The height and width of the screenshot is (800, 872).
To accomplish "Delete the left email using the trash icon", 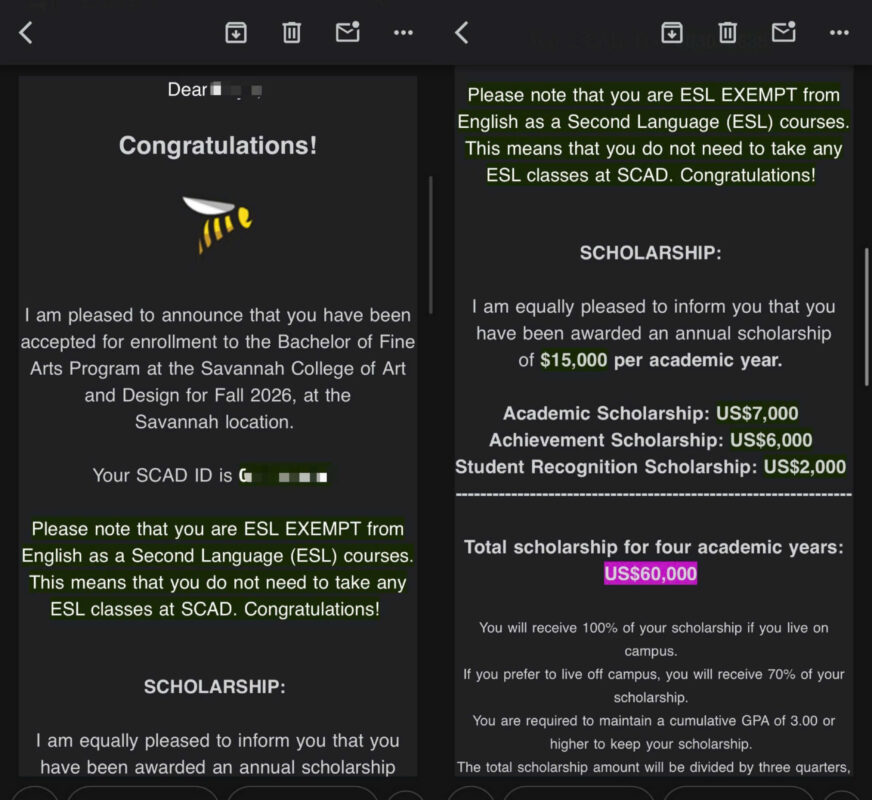I will (x=291, y=32).
